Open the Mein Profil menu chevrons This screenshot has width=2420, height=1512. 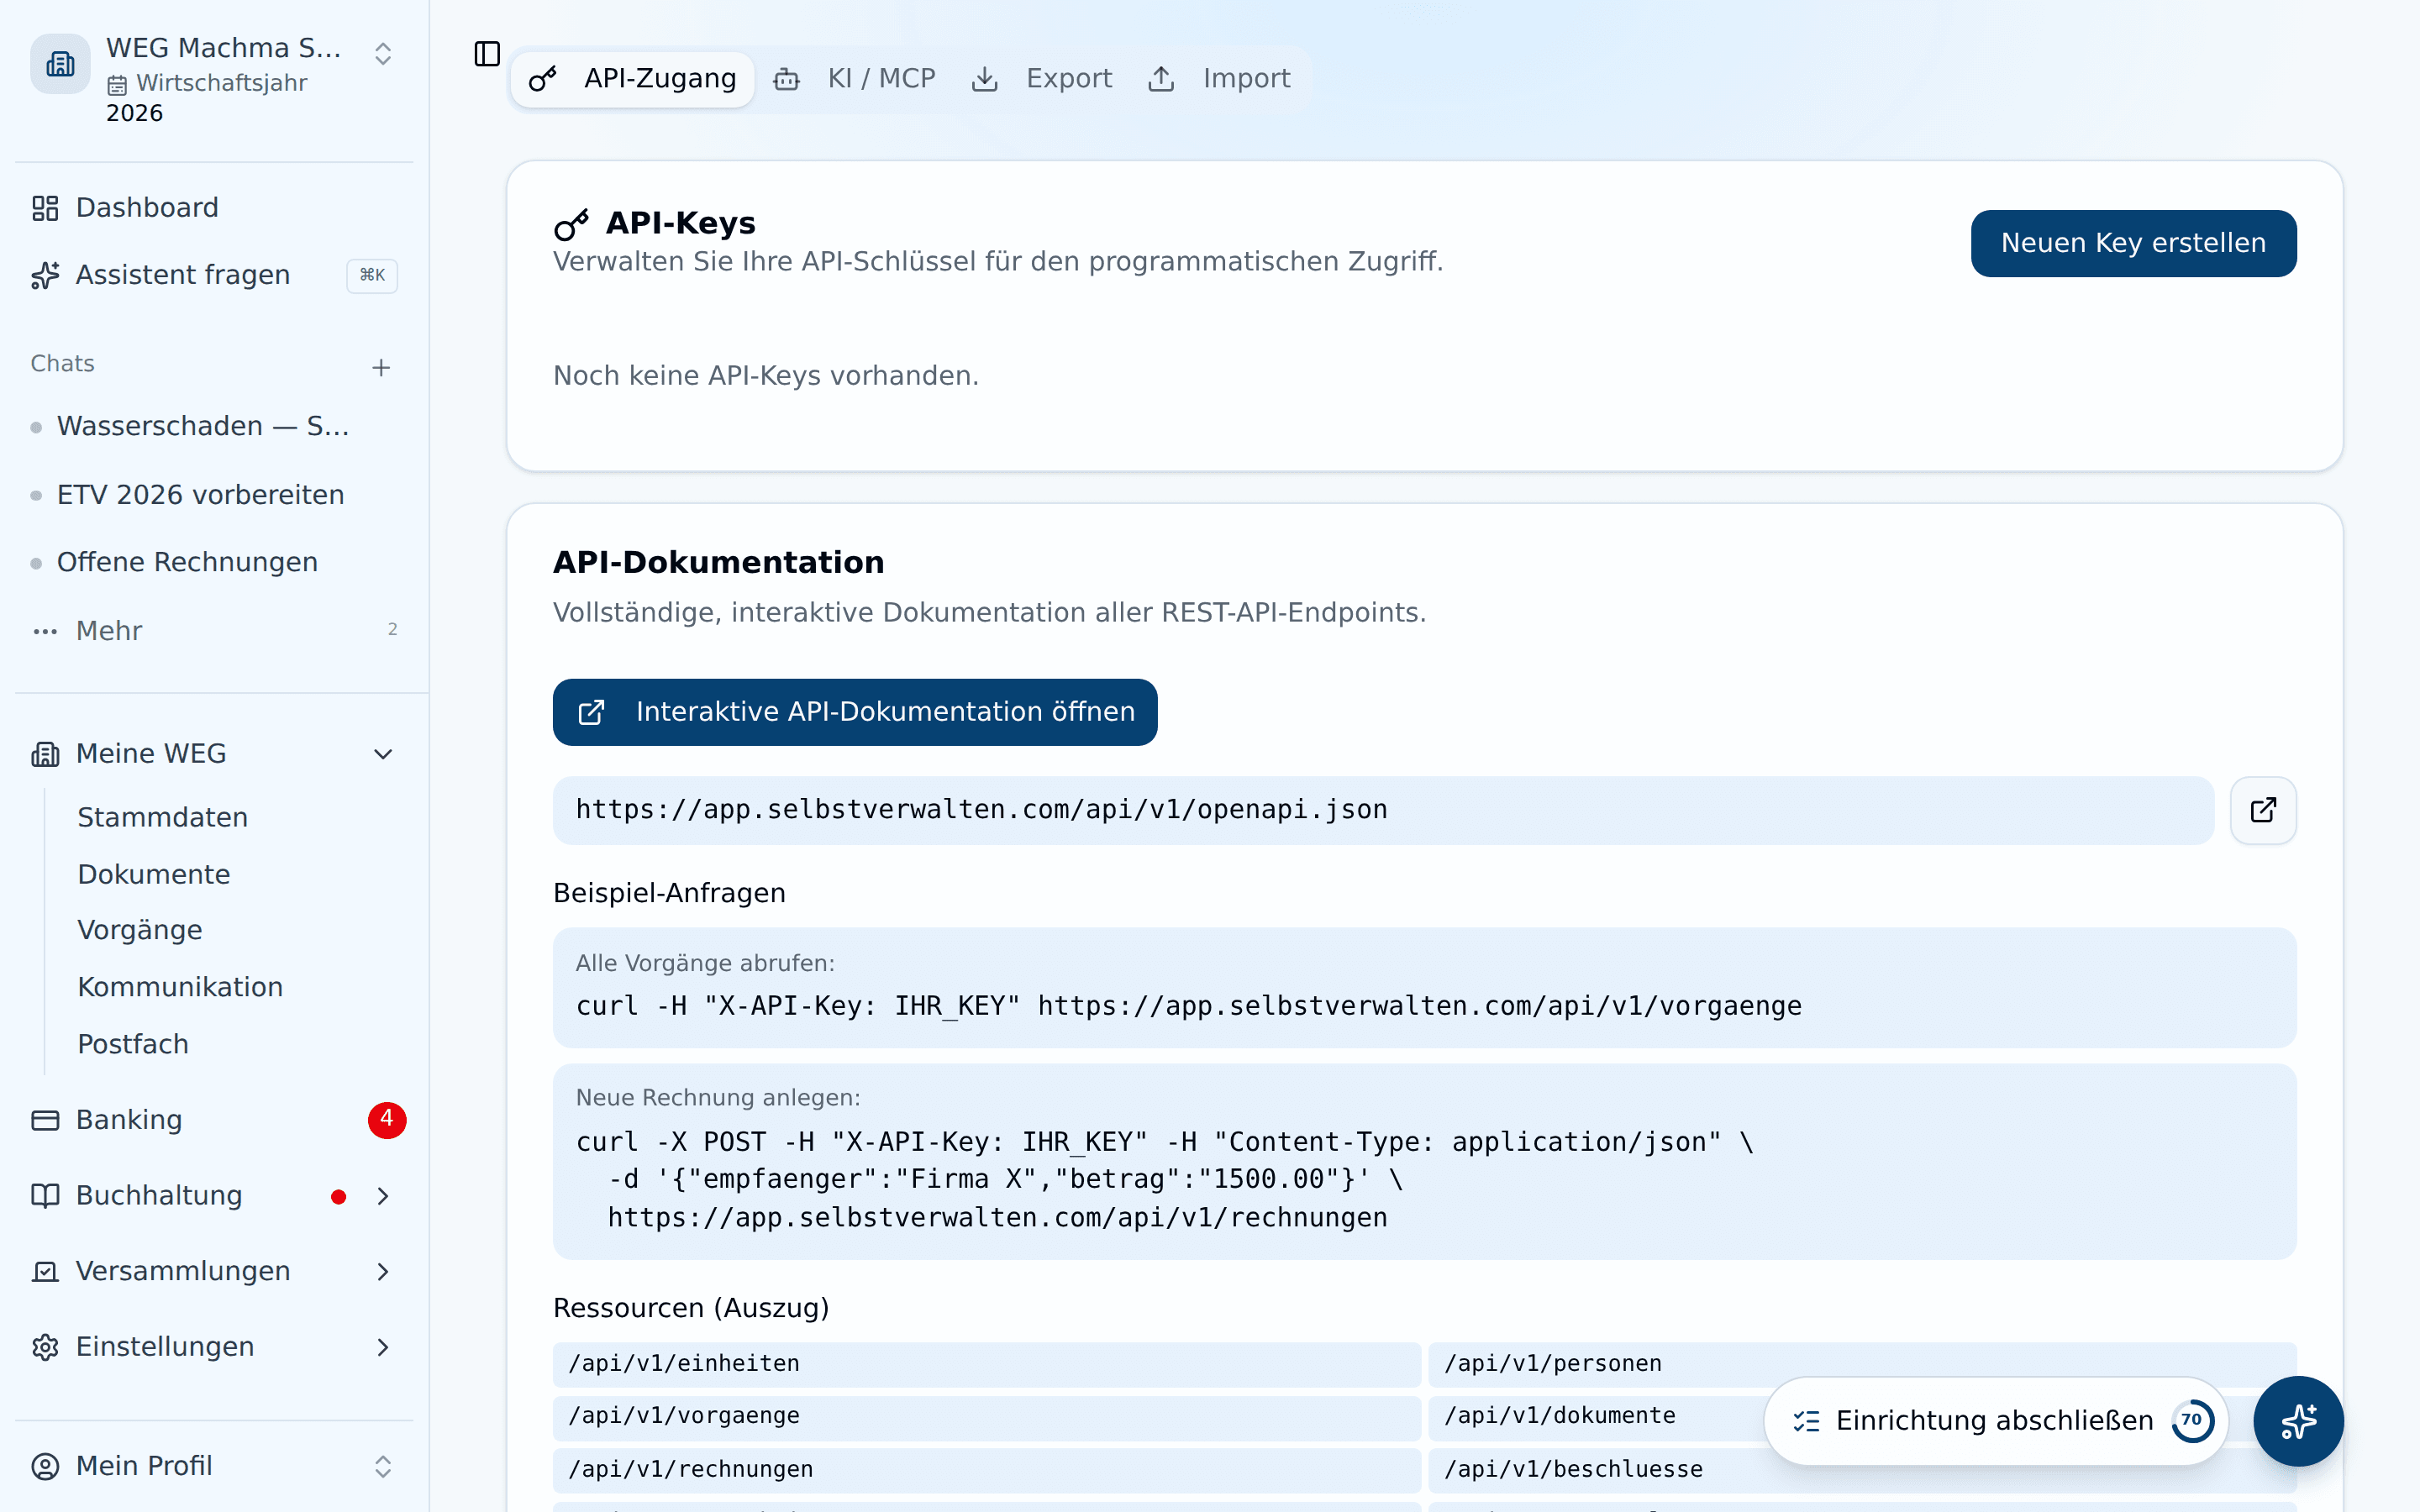[x=383, y=1466]
